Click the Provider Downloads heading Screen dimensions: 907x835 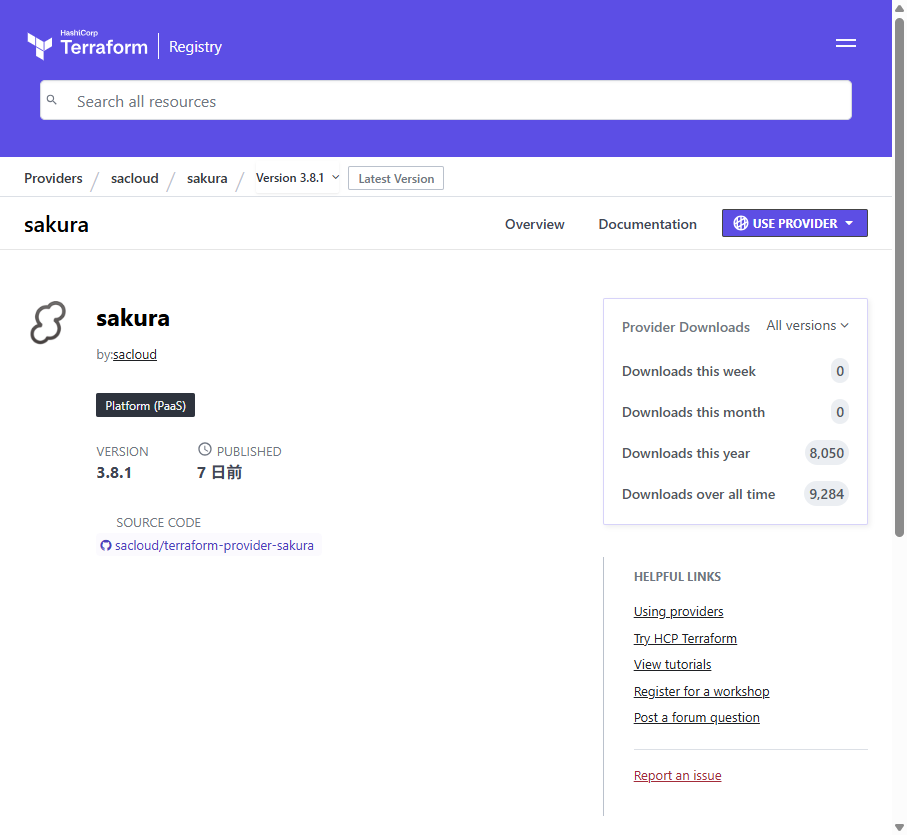686,327
